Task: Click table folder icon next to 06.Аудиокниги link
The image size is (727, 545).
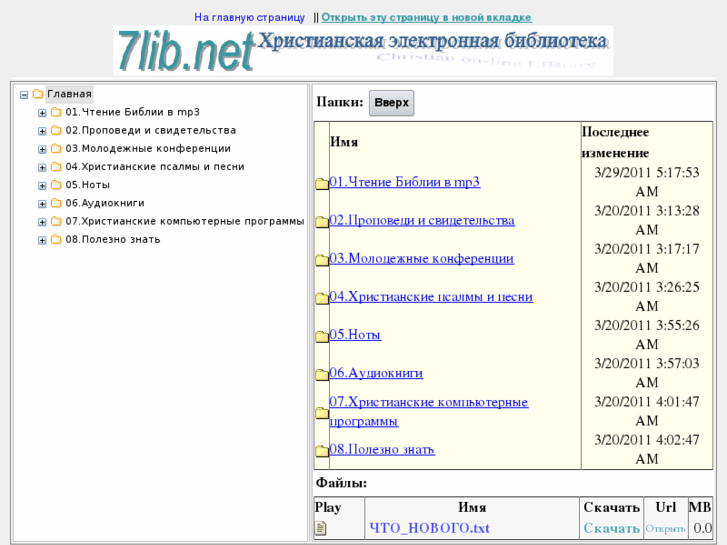Action: point(322,374)
